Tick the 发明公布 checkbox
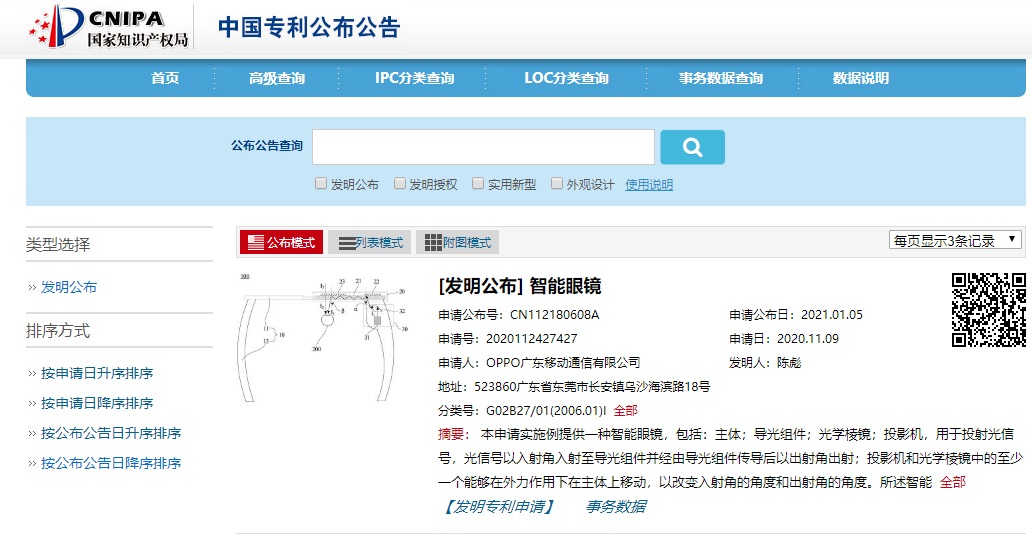The height and width of the screenshot is (551, 1032). 321,184
